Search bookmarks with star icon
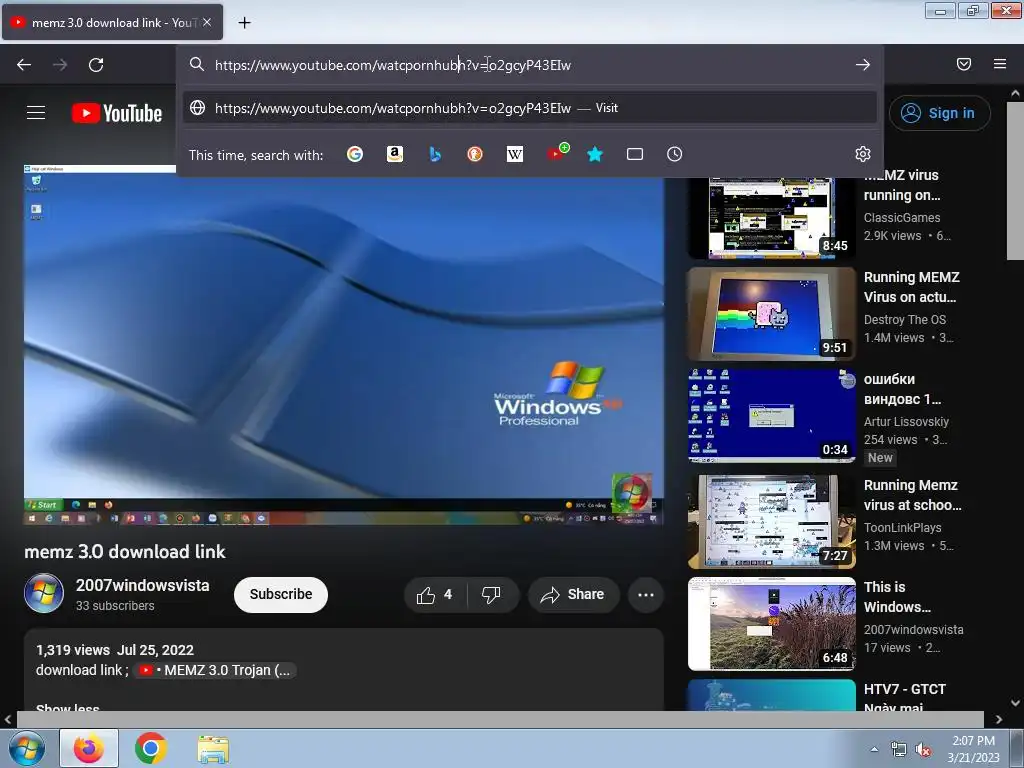 click(x=595, y=154)
